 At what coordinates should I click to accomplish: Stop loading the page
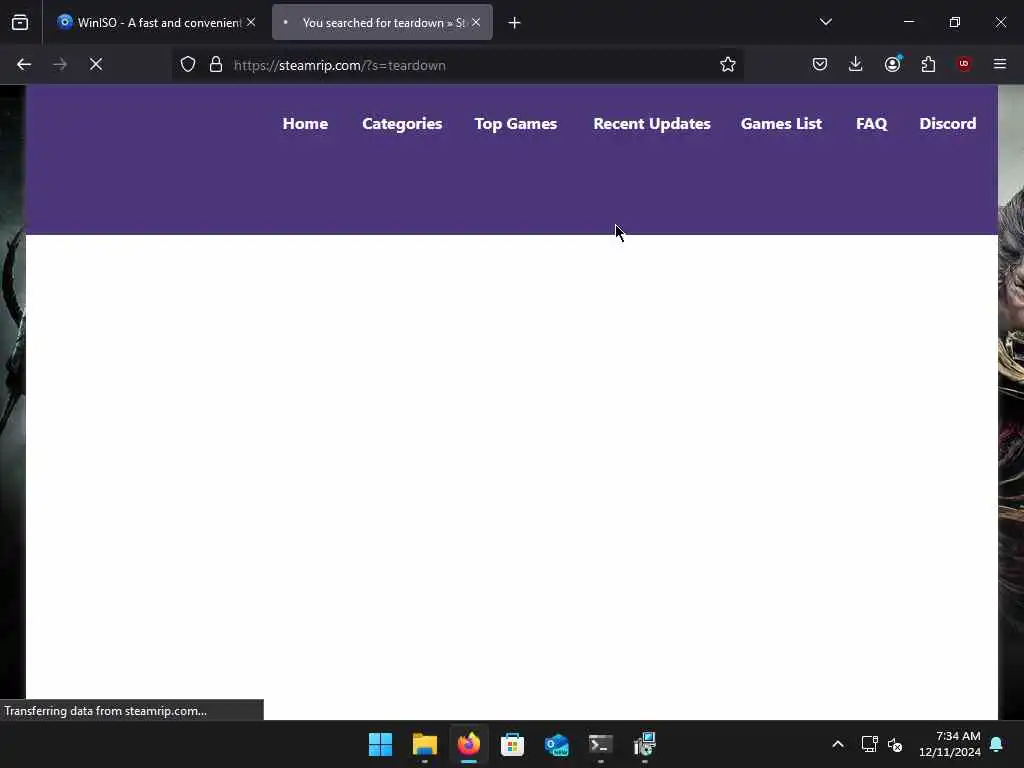(x=96, y=64)
